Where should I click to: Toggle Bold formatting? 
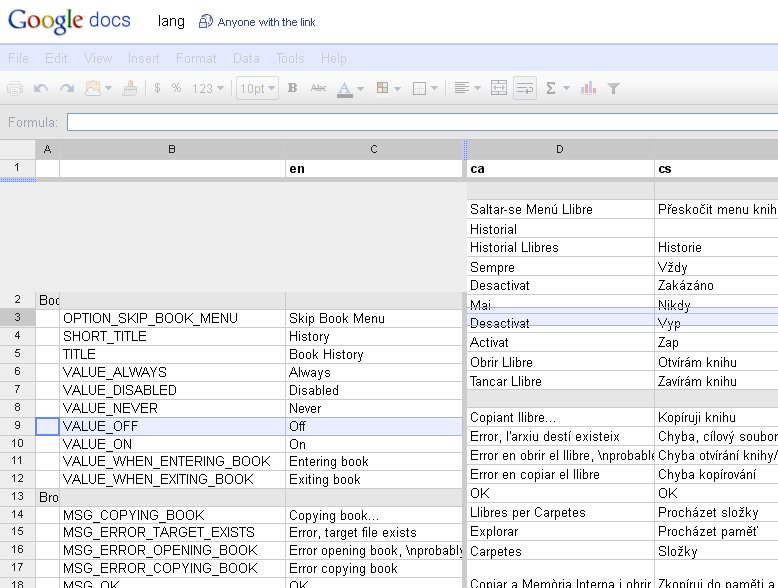(x=292, y=88)
